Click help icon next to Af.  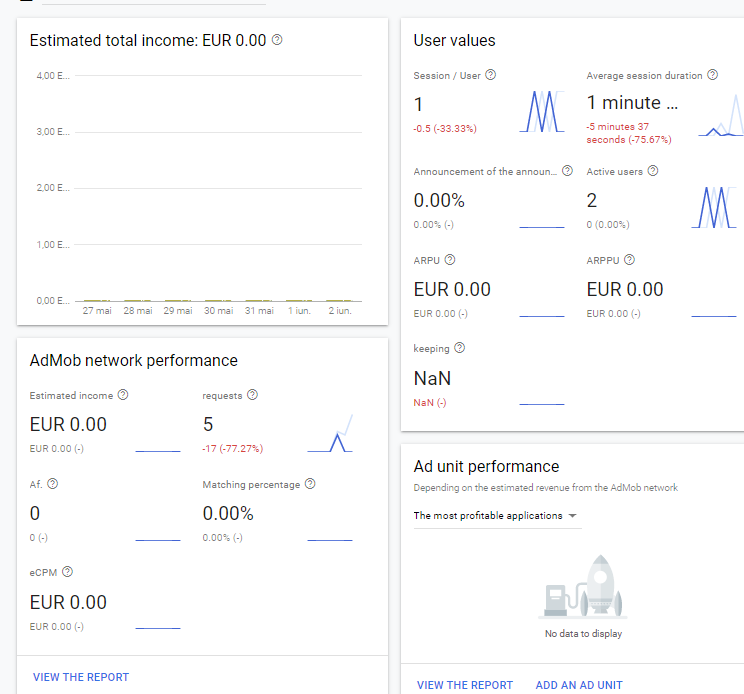(x=53, y=484)
